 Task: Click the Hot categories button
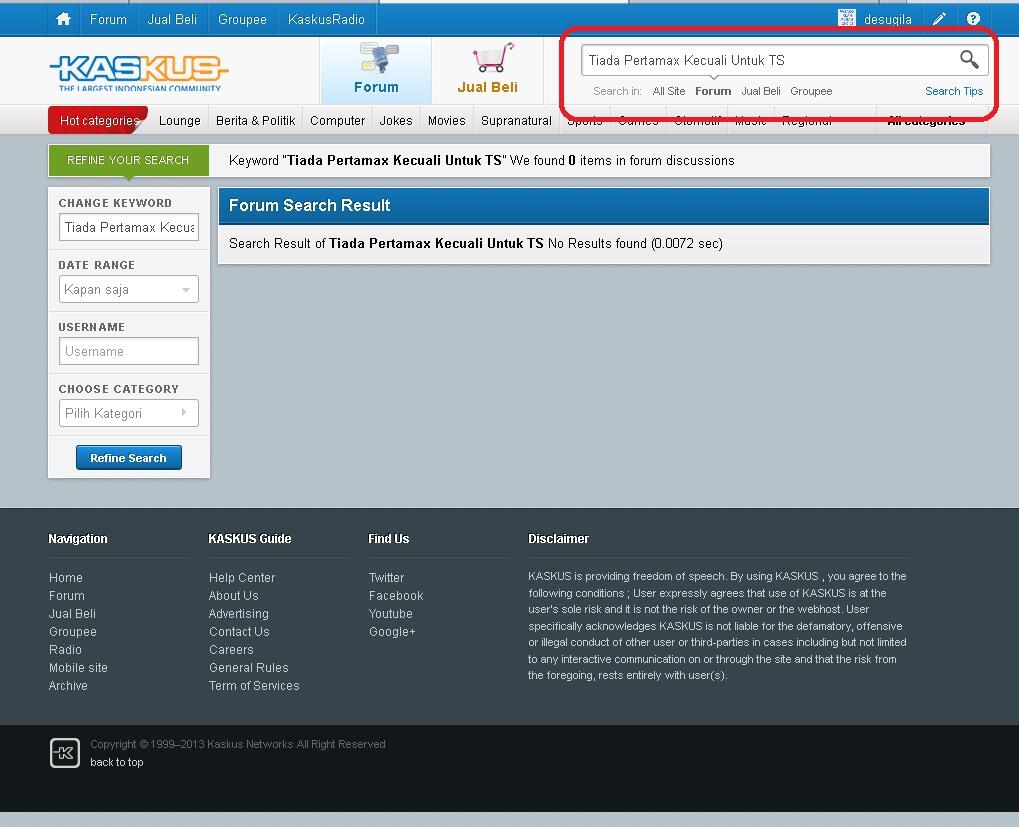[x=98, y=120]
